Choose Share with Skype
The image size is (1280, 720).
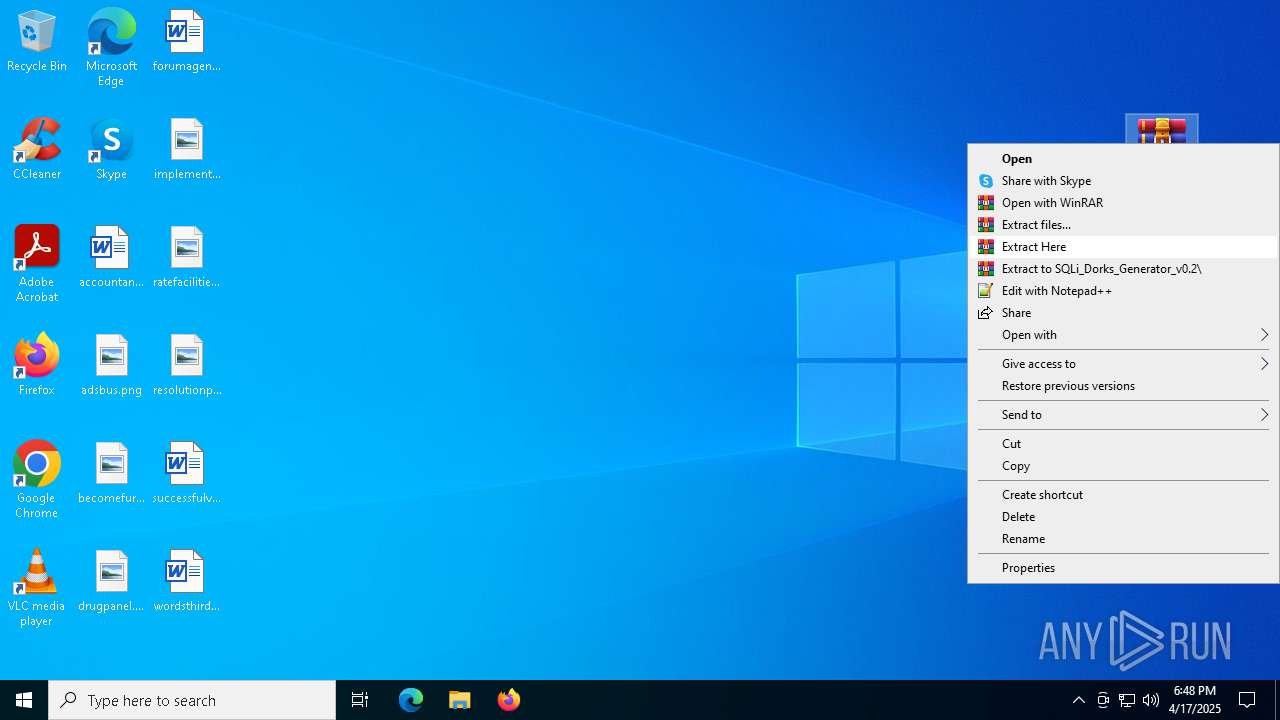tap(1123, 181)
